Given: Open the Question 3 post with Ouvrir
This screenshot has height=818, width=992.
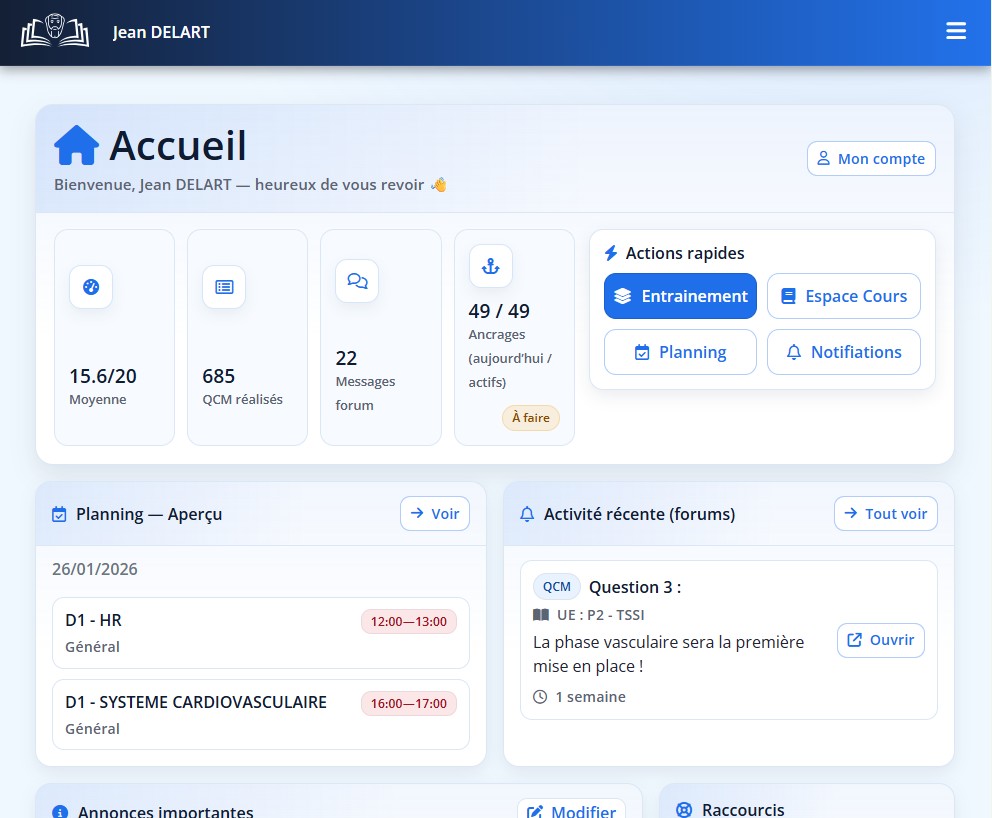Looking at the screenshot, I should 880,640.
